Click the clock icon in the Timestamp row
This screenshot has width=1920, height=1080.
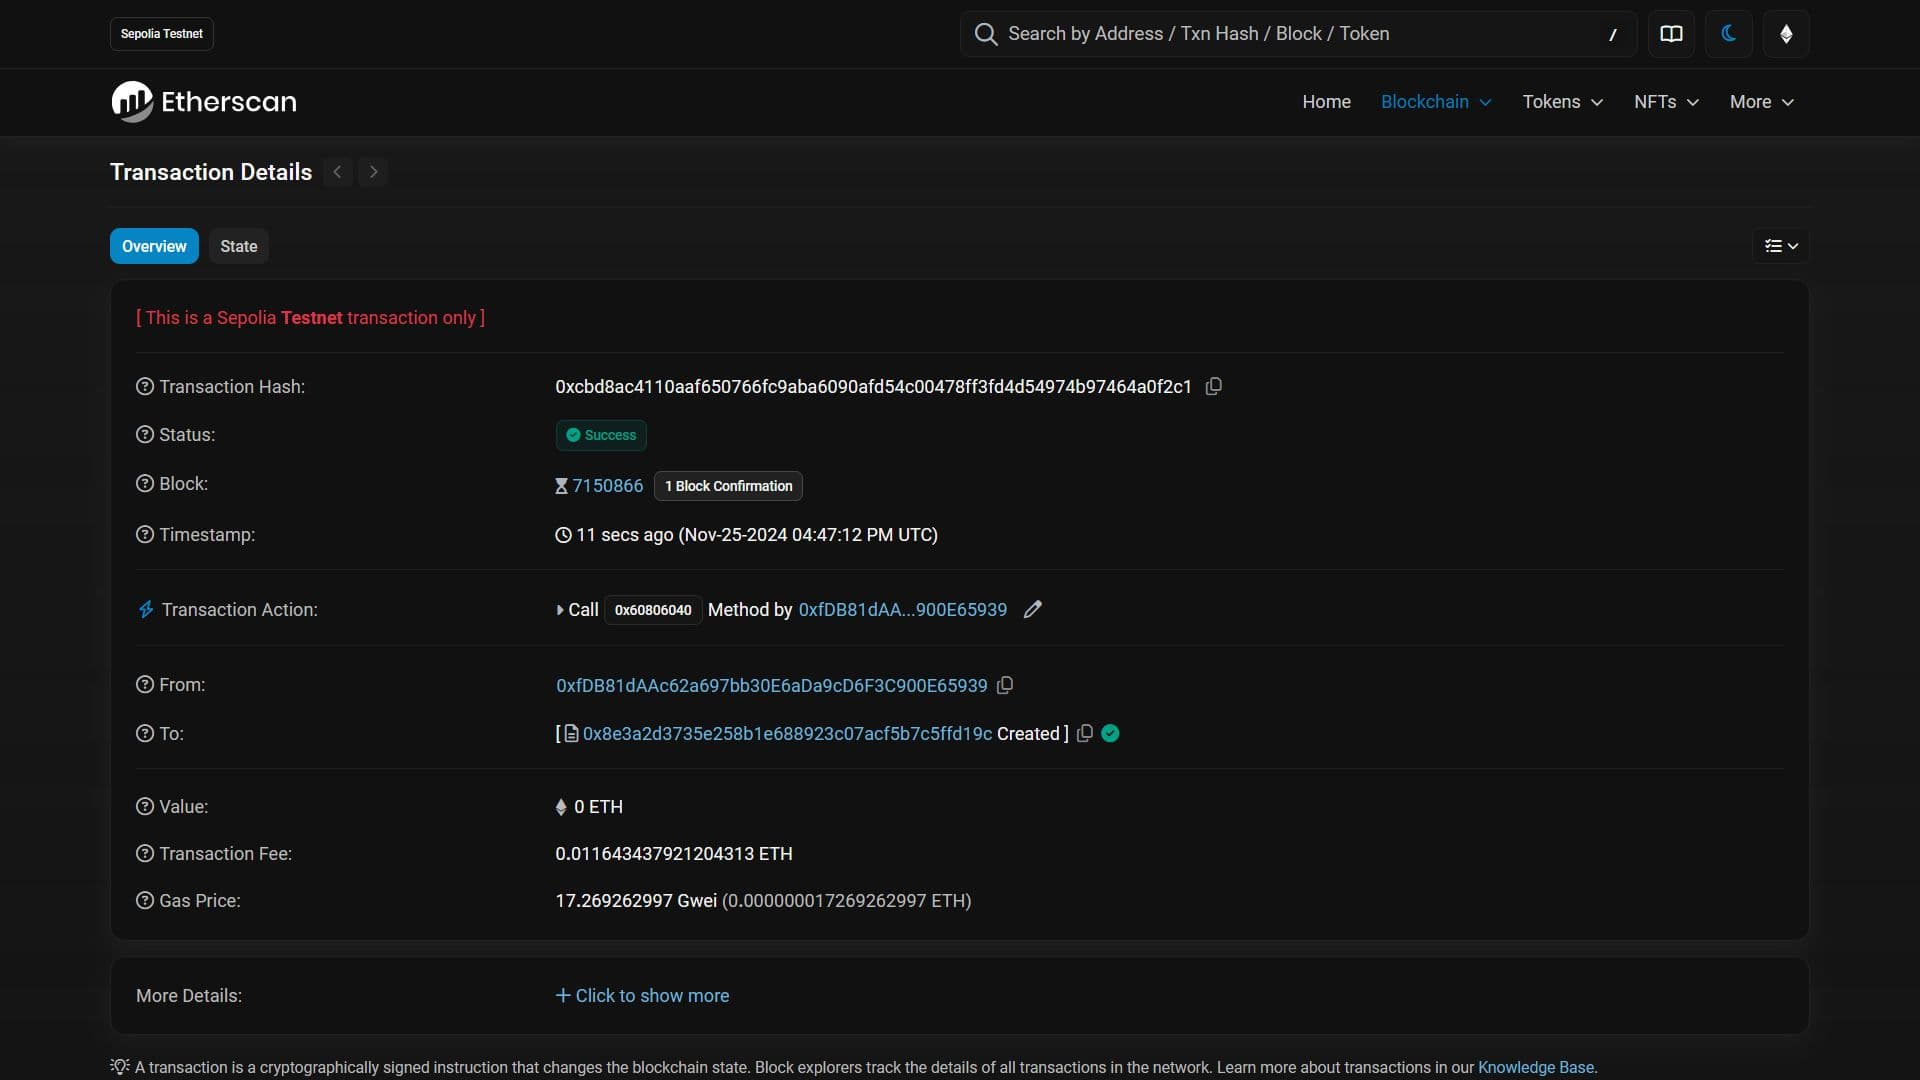pyautogui.click(x=563, y=535)
